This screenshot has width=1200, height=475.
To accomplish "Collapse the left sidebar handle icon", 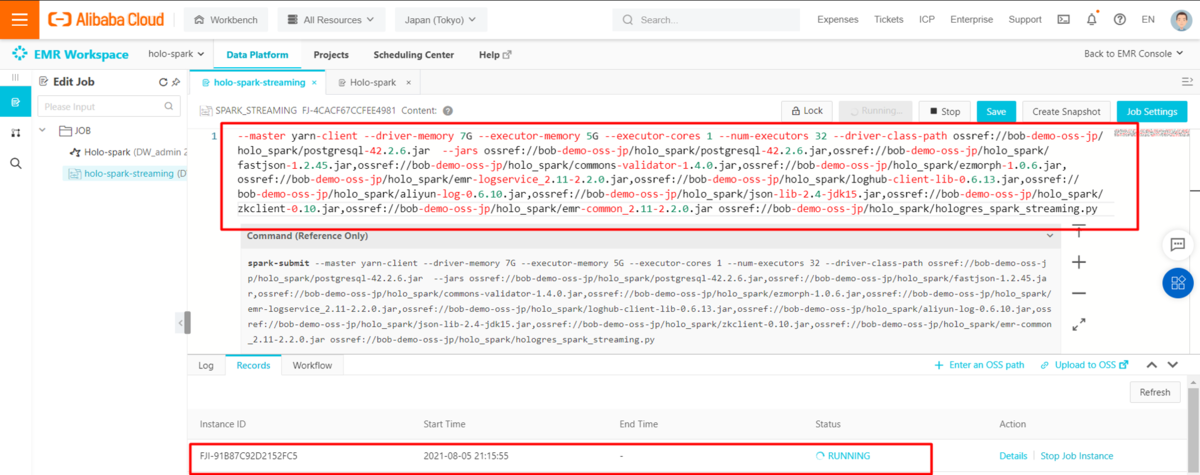I will tap(15, 78).
